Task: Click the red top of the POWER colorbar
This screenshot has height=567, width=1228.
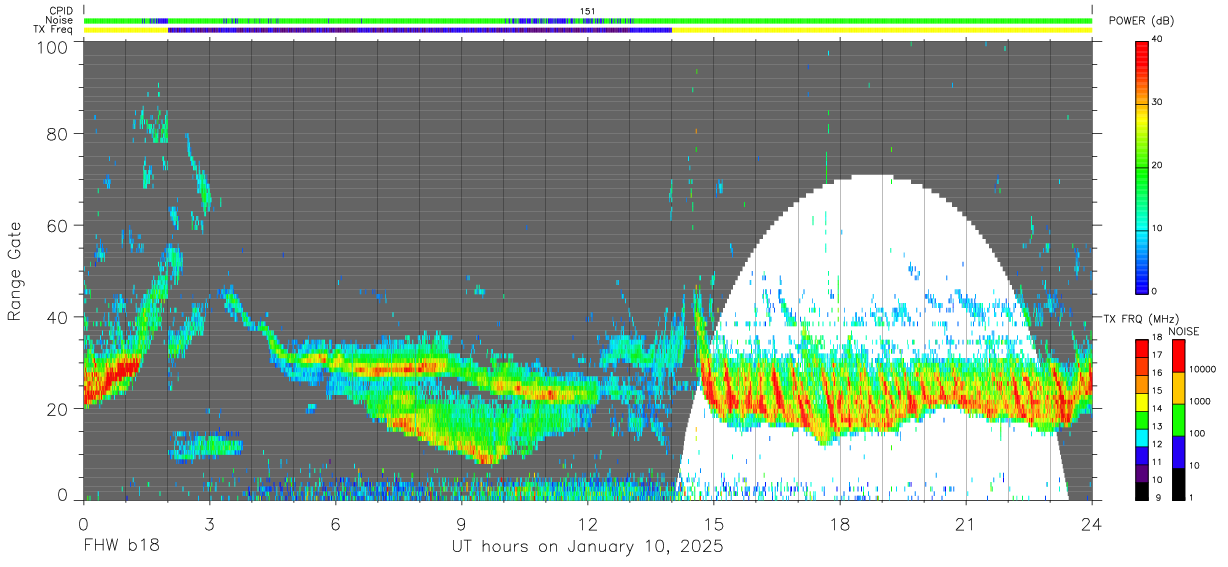Action: pyautogui.click(x=1142, y=55)
